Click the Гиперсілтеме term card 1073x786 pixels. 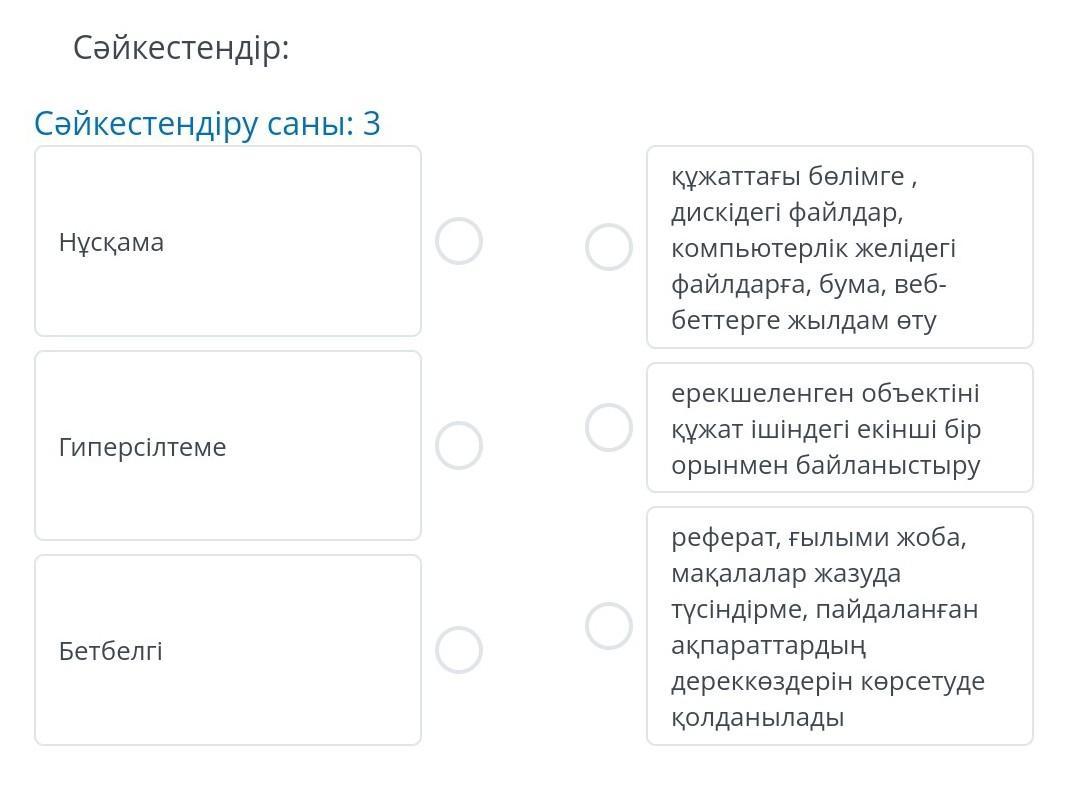pos(228,445)
